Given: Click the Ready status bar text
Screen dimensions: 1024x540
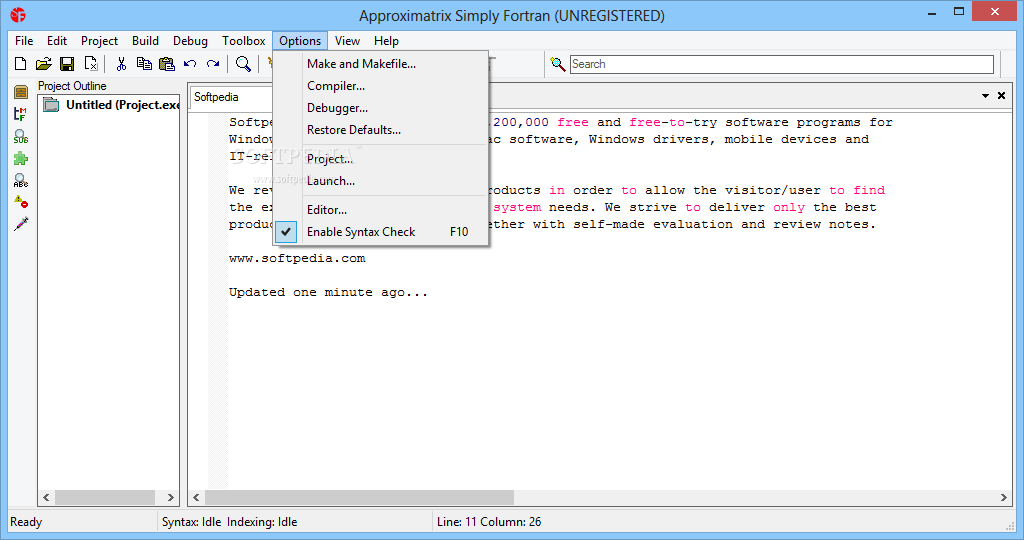Looking at the screenshot, I should [x=26, y=522].
